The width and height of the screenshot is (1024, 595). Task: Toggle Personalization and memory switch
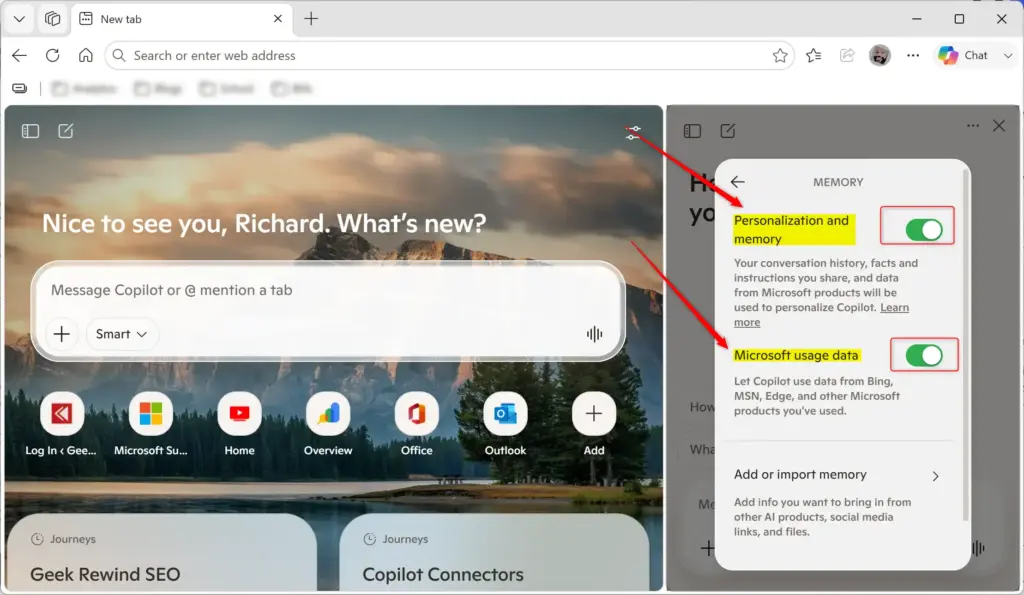coord(923,230)
